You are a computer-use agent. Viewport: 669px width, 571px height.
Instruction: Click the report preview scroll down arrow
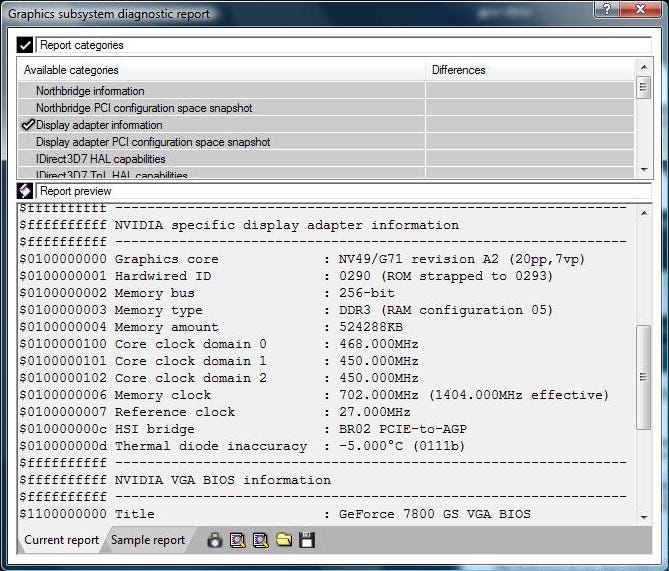pos(644,517)
